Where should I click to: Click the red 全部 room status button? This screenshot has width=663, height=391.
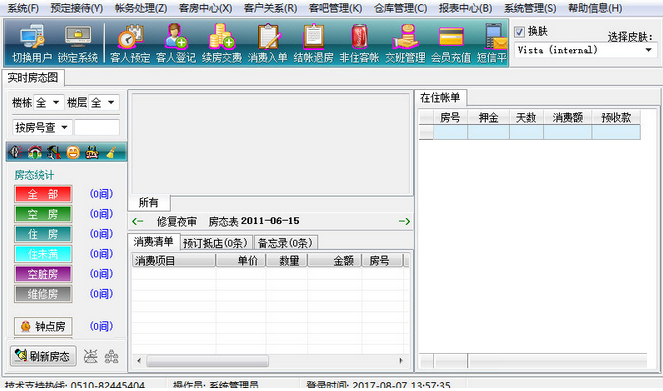(43, 194)
